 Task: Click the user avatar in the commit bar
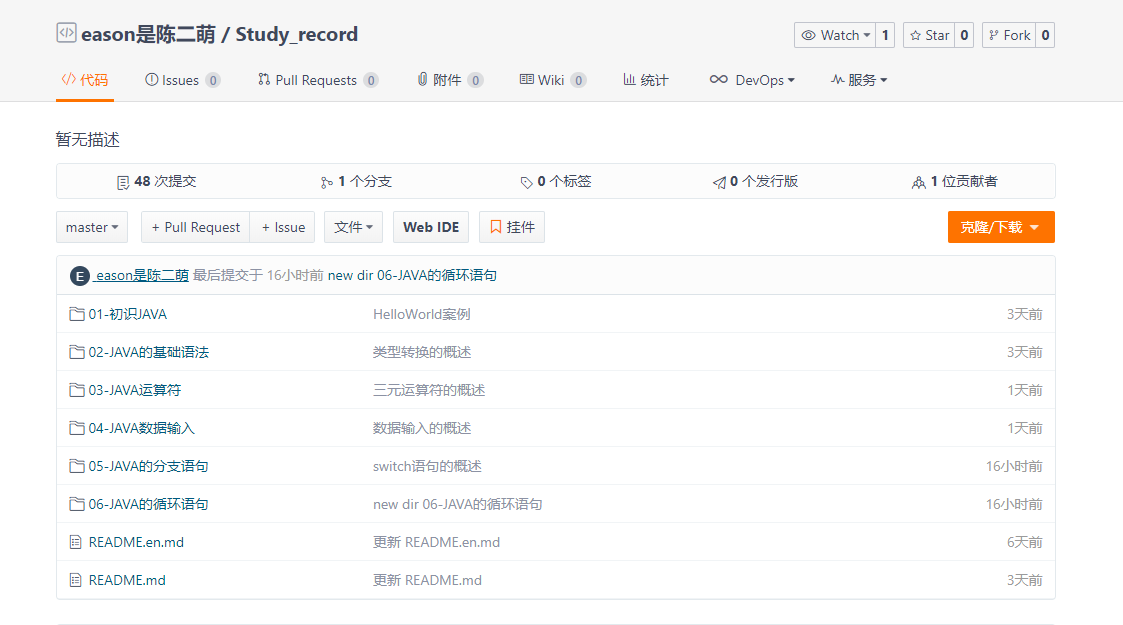coord(80,276)
